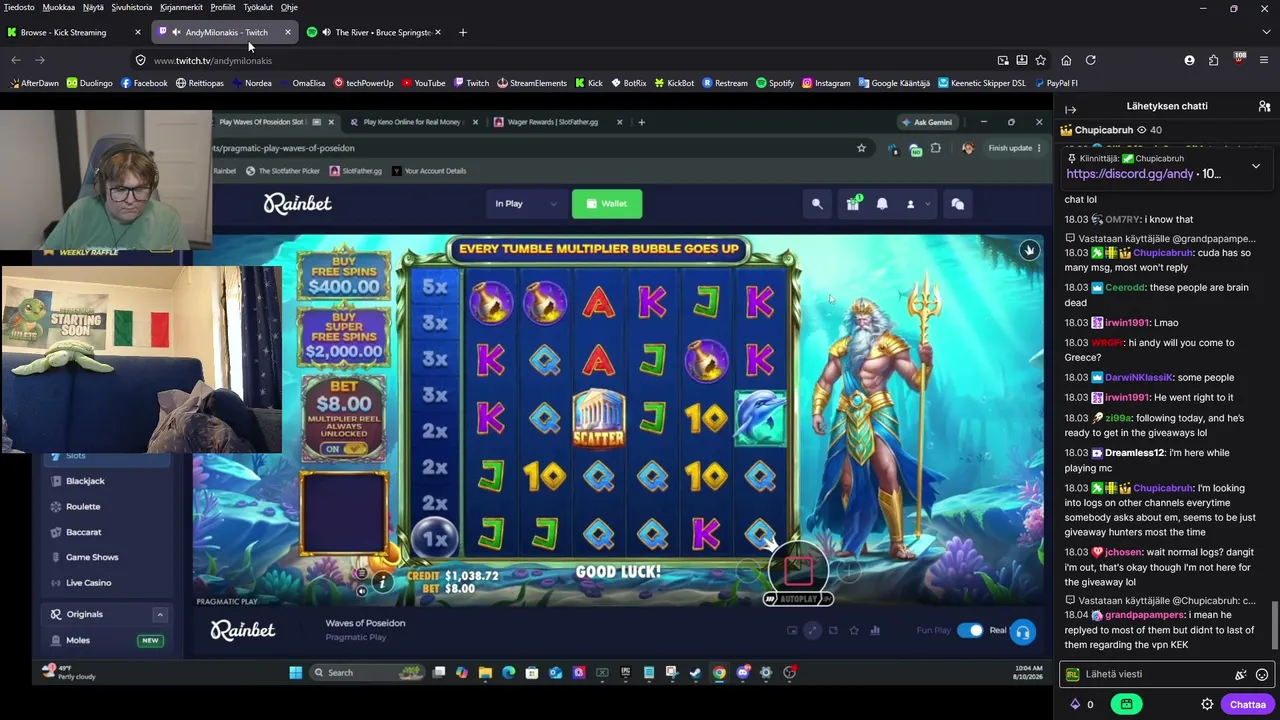Click the channel points green button
This screenshot has width=1280, height=720.
[x=1126, y=704]
